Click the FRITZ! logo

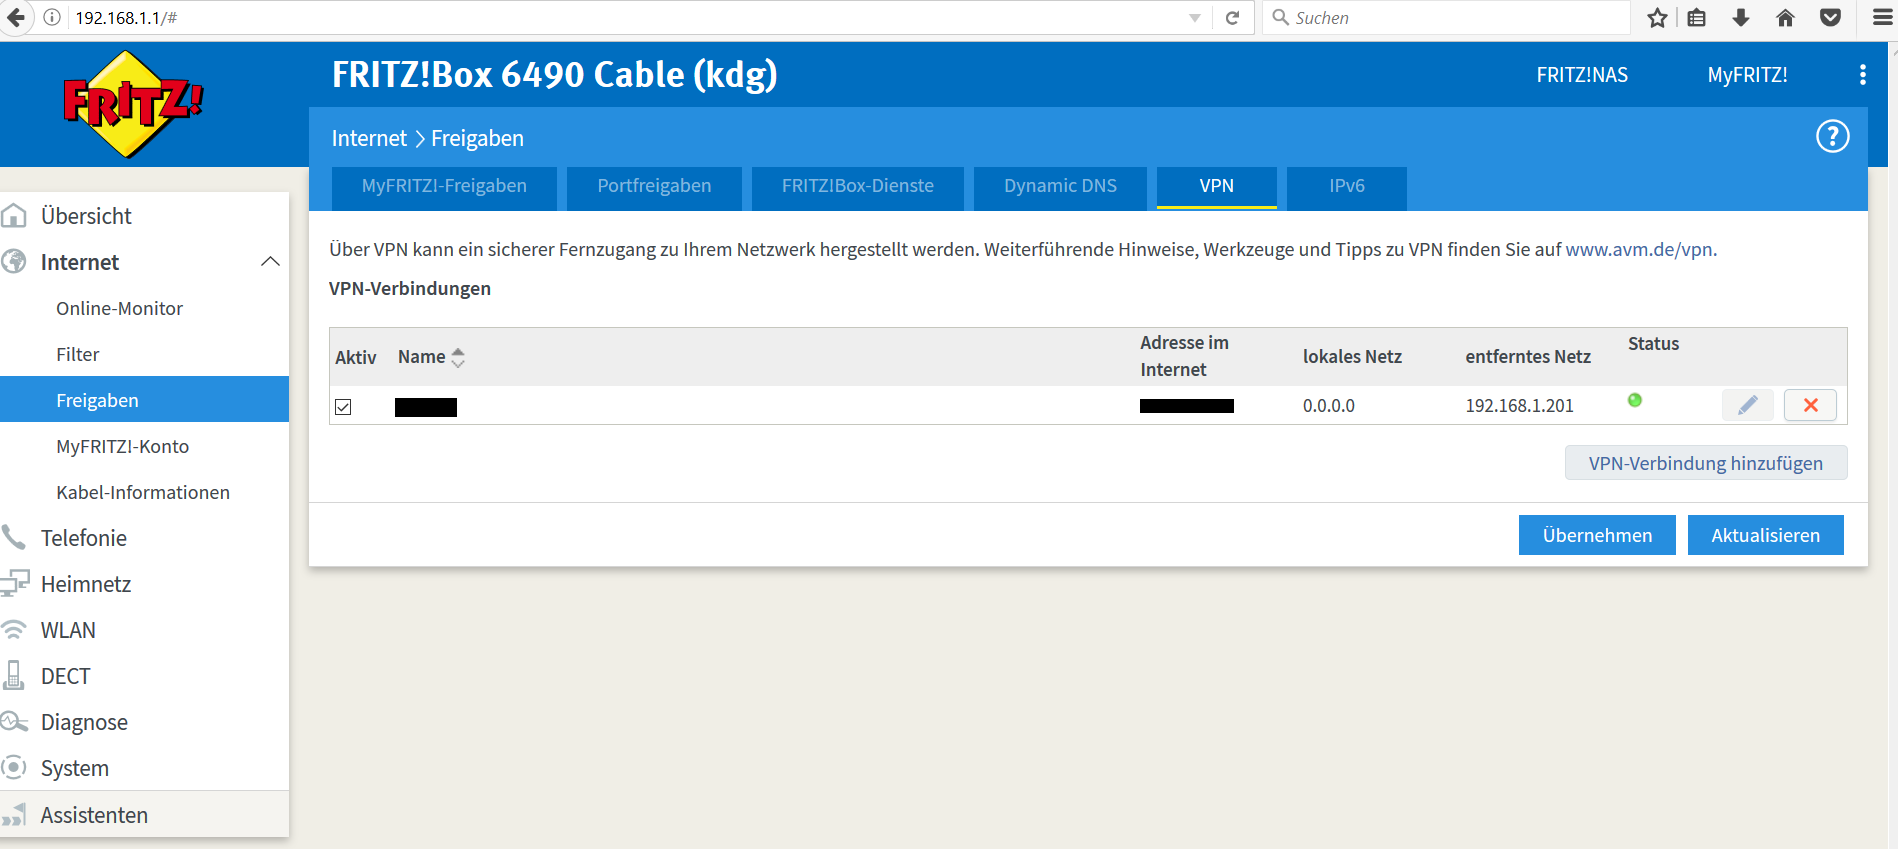point(133,104)
